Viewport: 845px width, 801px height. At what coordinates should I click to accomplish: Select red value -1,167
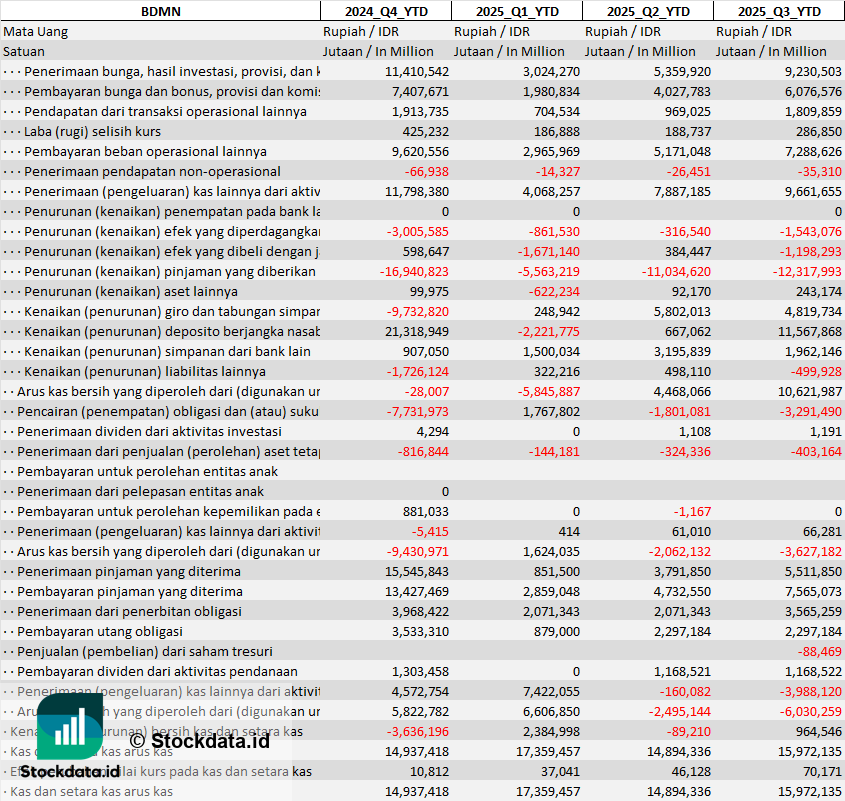[x=692, y=510]
